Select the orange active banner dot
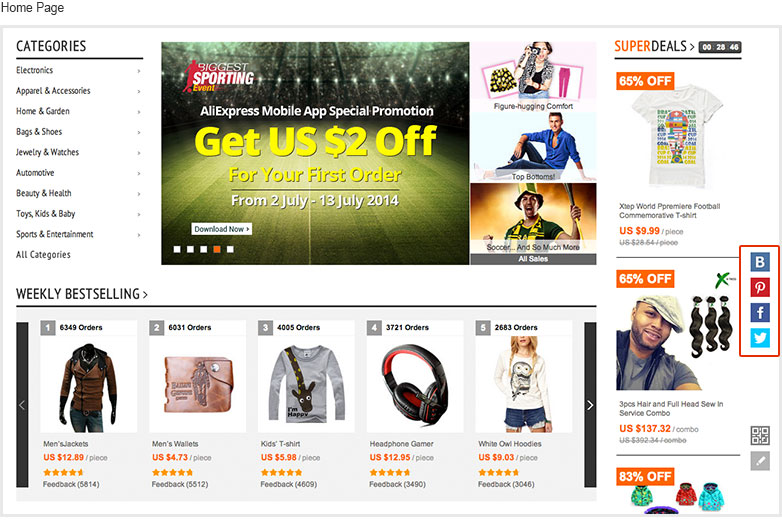Image resolution: width=782 pixels, height=520 pixels. click(217, 249)
